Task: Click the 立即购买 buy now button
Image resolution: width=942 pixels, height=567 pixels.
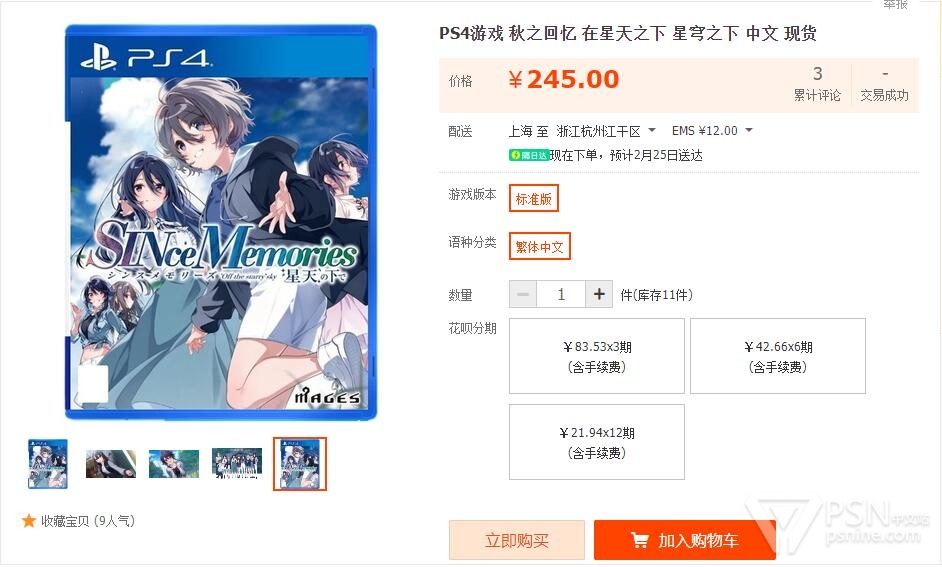Action: tap(517, 541)
